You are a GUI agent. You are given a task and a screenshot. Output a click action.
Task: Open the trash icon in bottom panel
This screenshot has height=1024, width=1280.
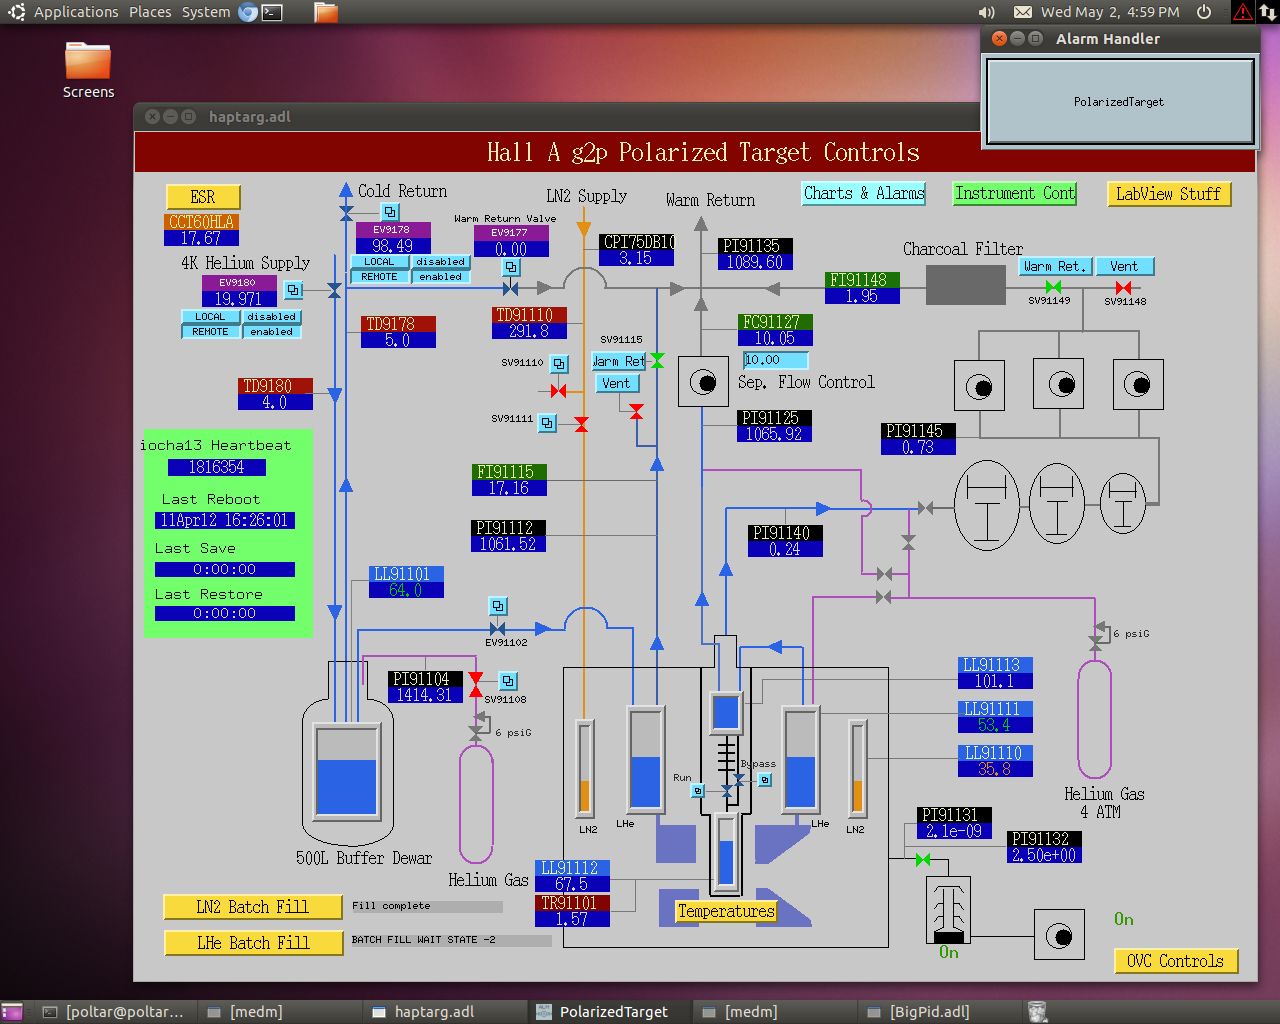coord(1037,1012)
